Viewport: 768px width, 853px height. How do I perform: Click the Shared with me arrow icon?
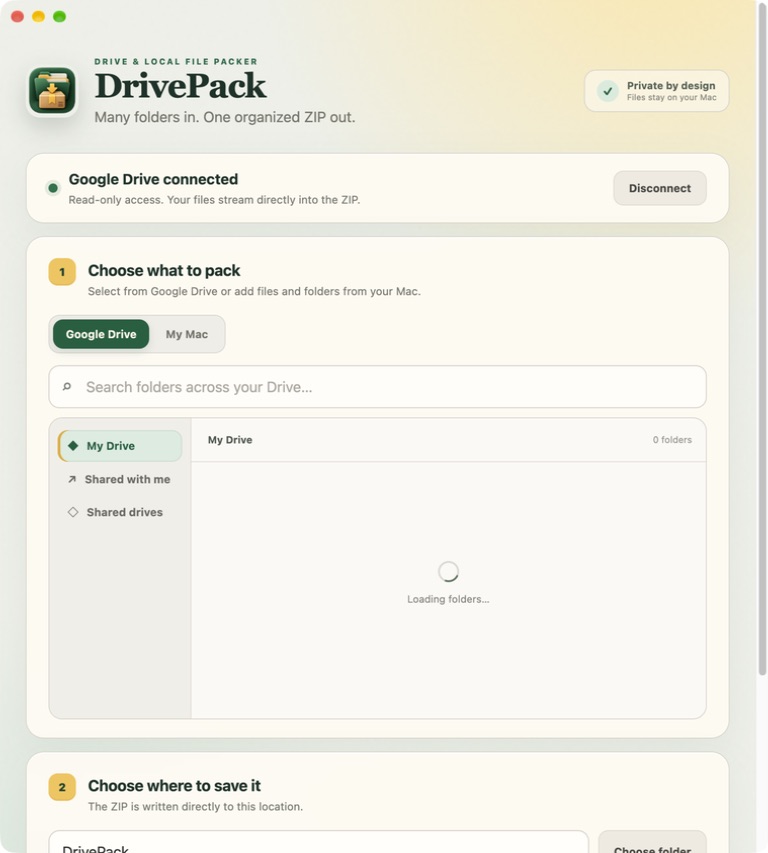72,479
